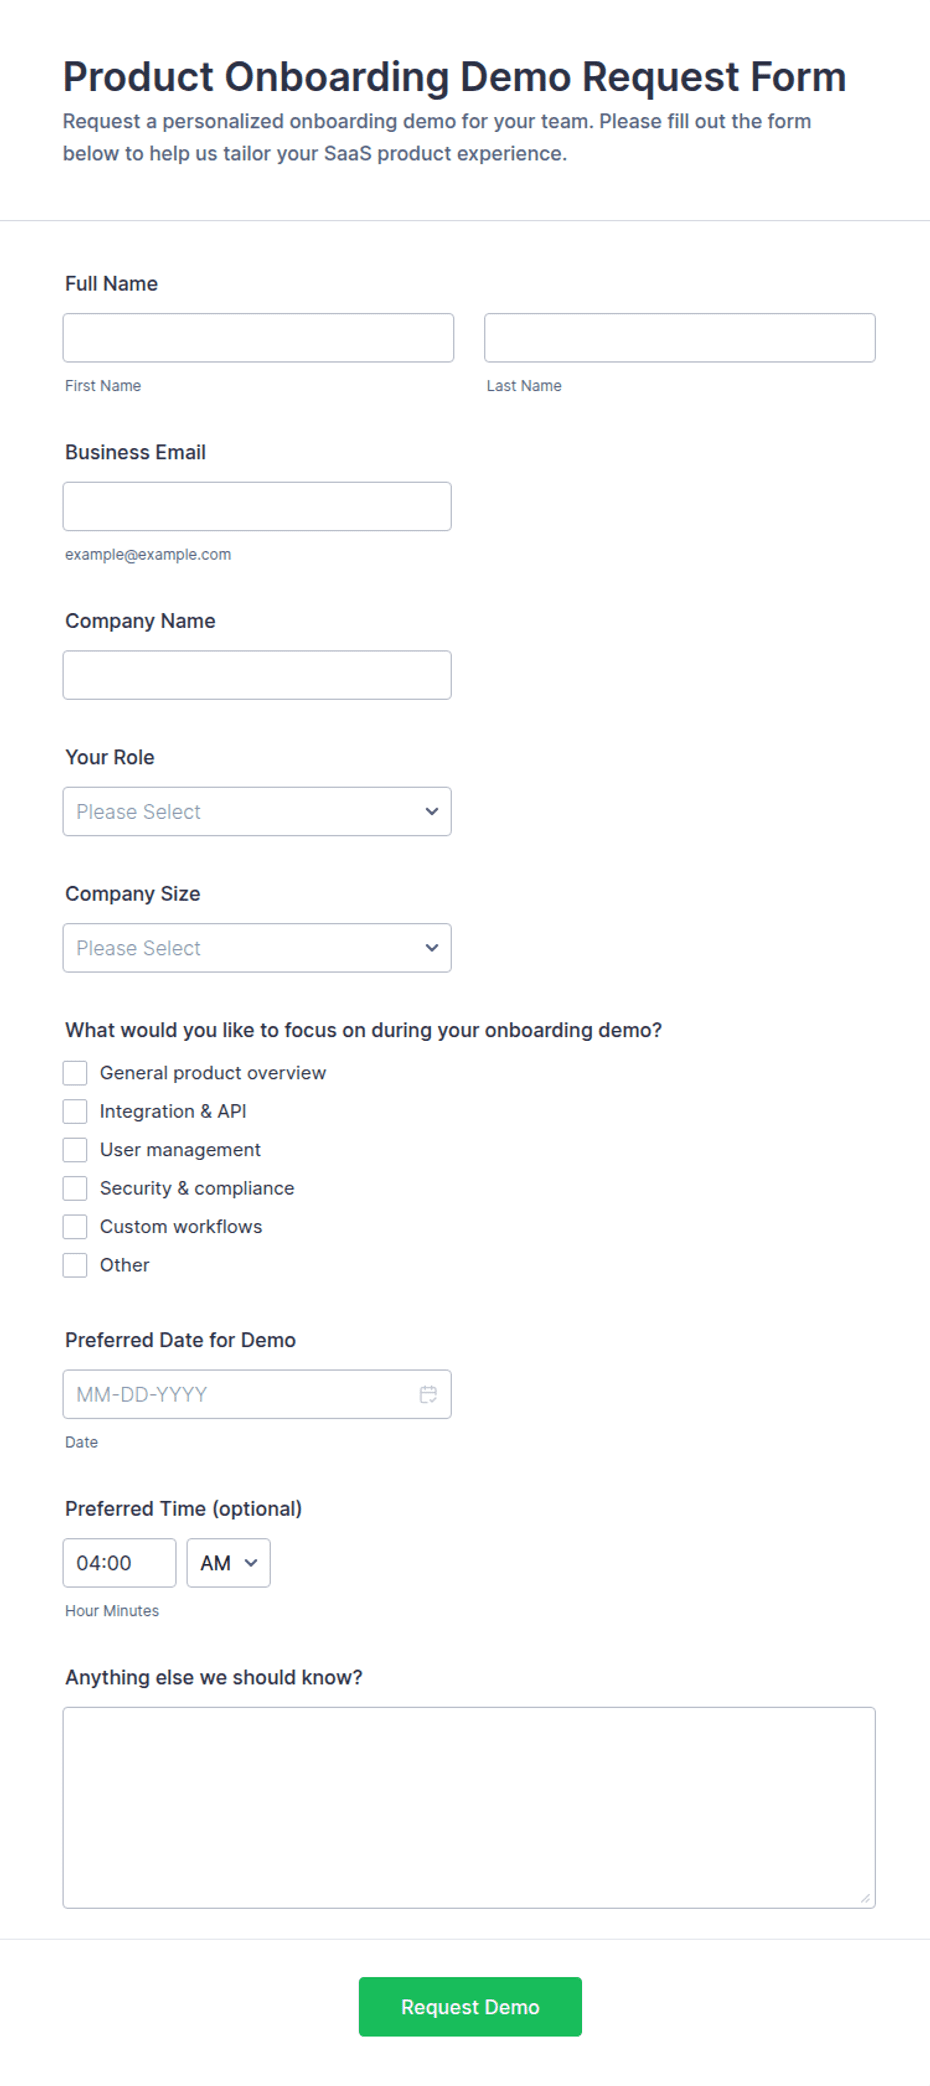Open the Company Size select menu

(x=257, y=948)
